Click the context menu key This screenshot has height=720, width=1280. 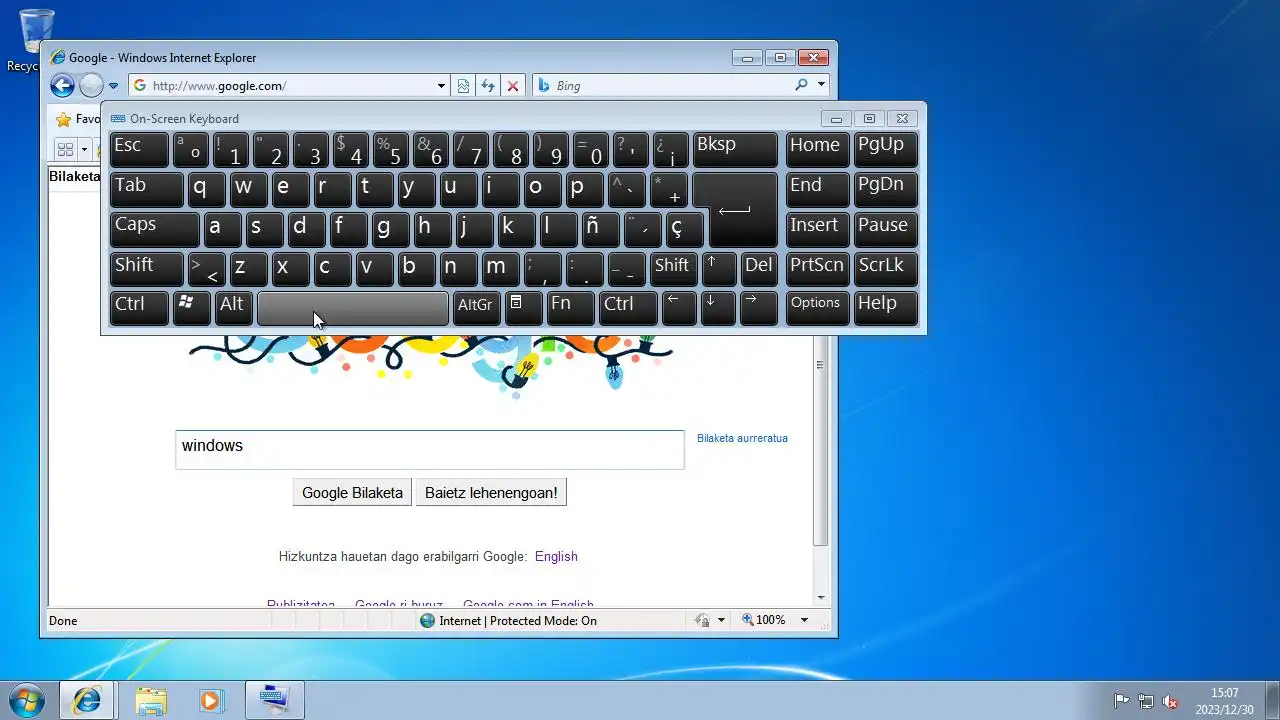point(523,308)
